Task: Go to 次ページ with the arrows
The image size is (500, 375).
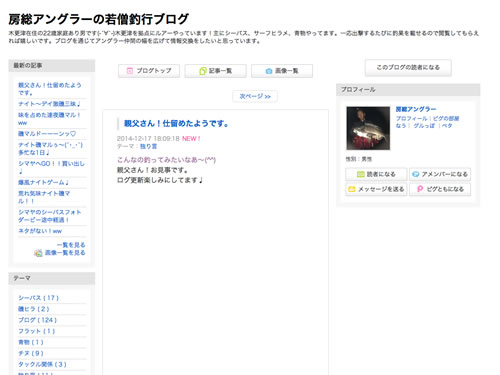Action: point(255,96)
